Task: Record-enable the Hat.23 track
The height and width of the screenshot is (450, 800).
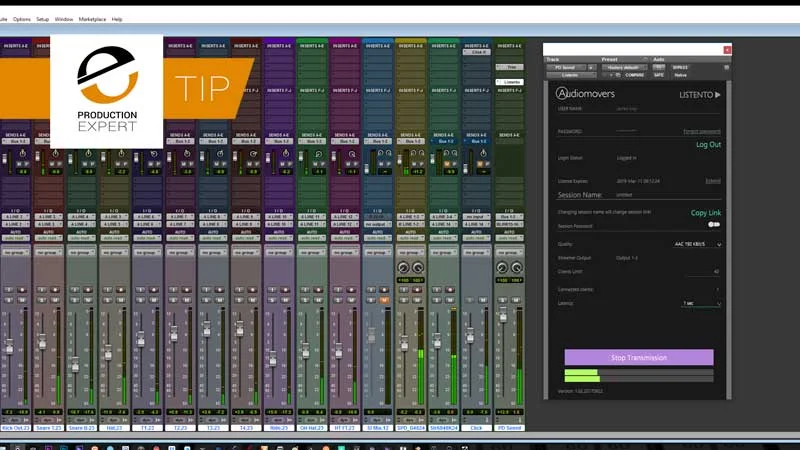Action: tap(120, 290)
